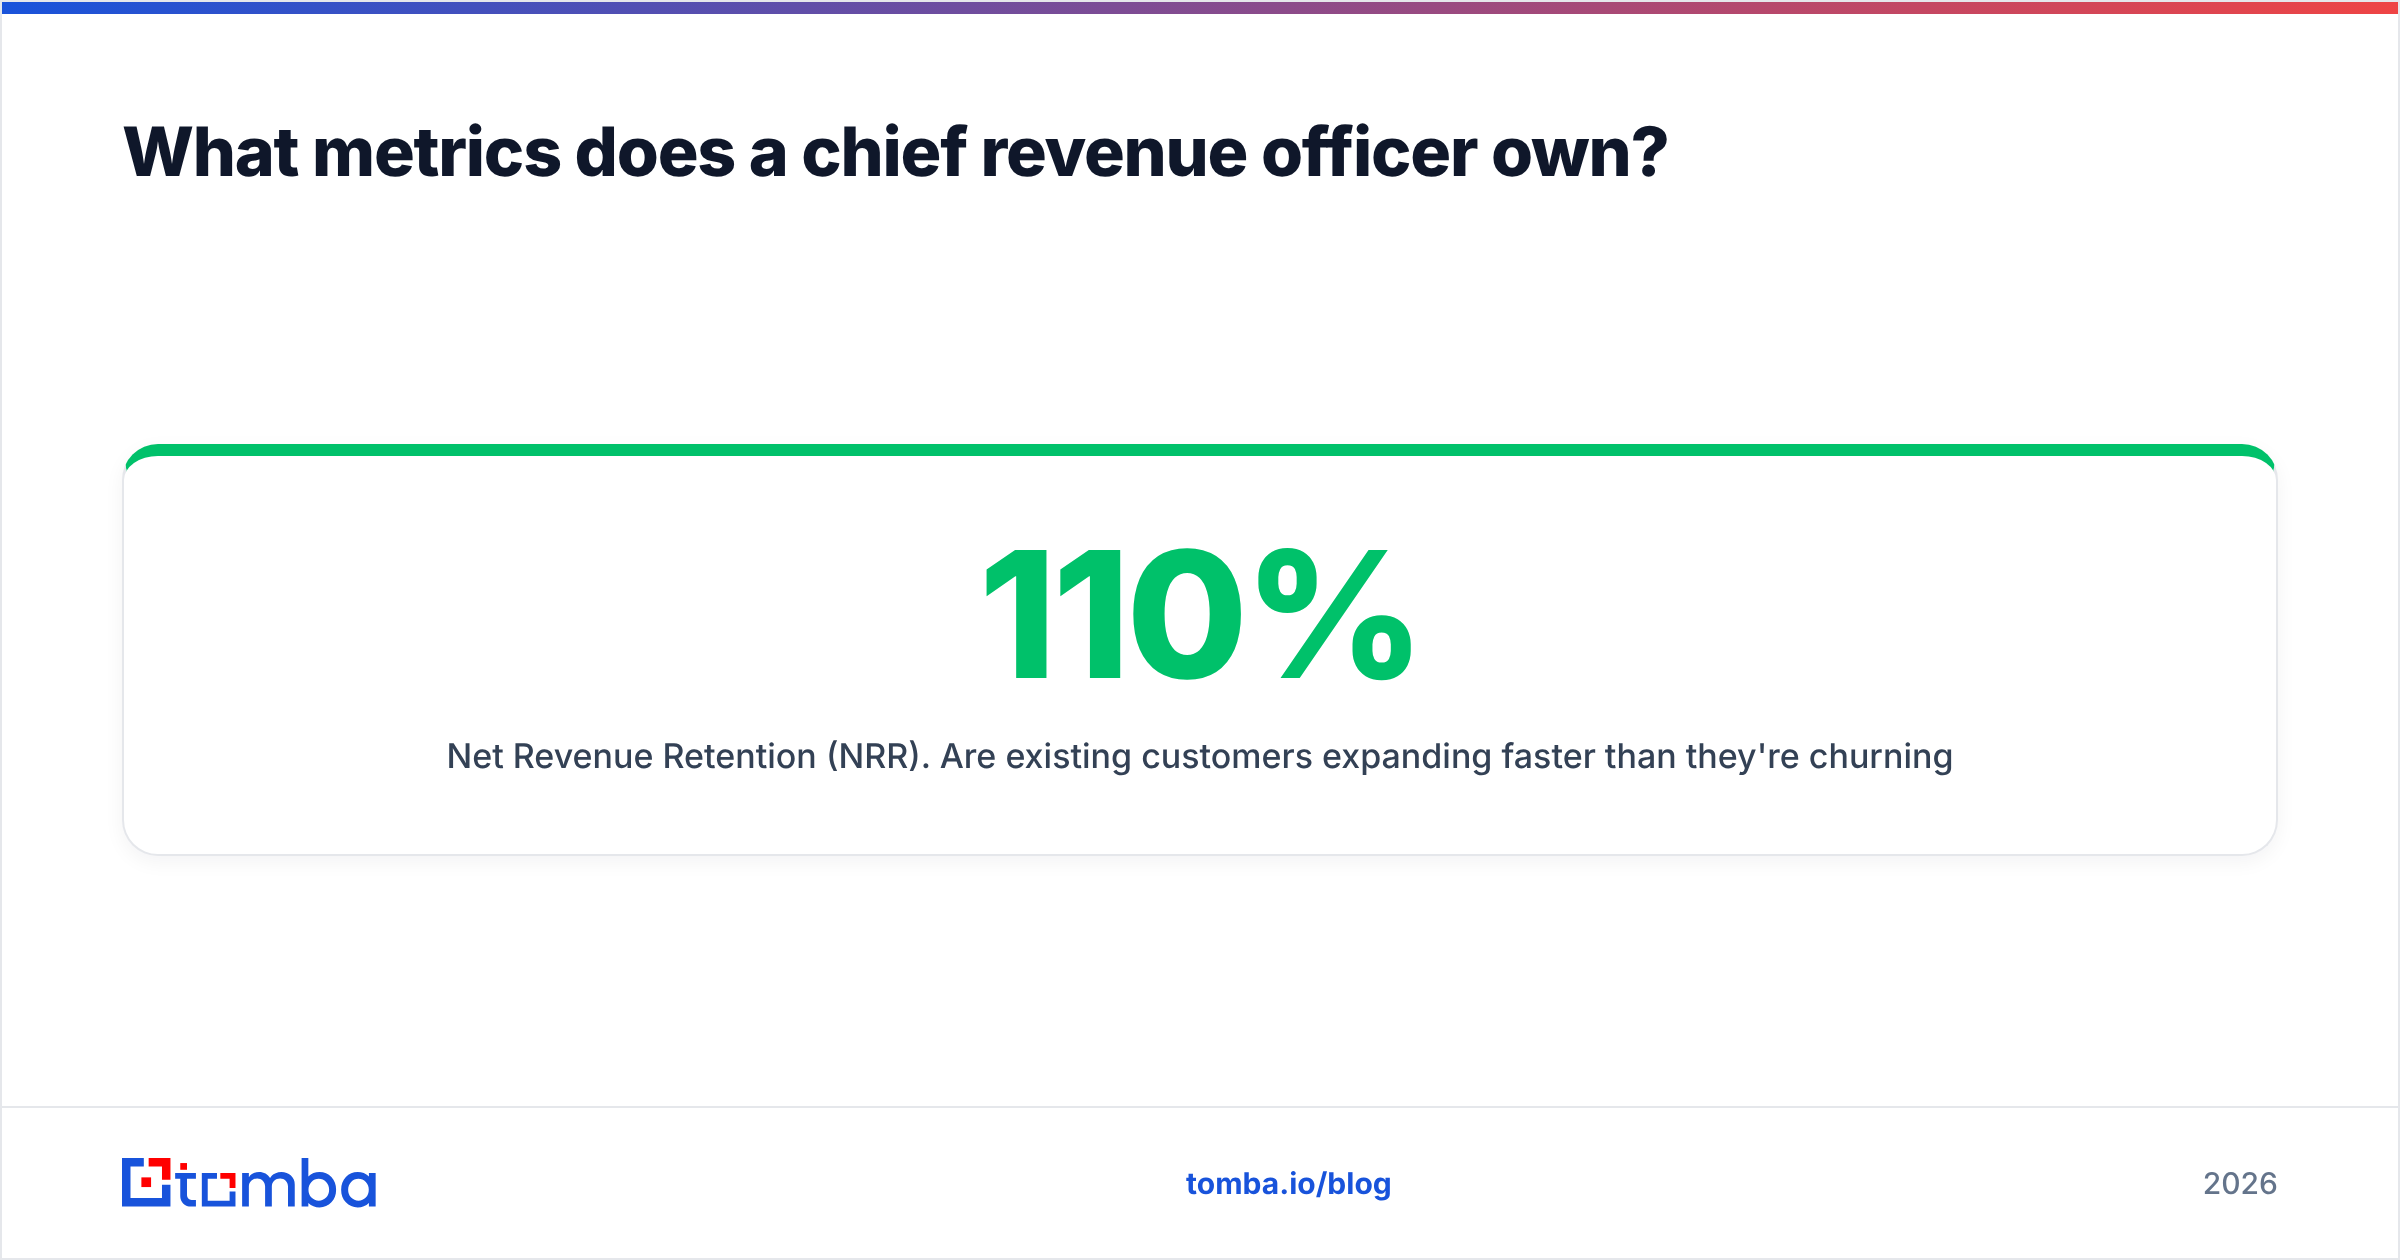Click the Tomba logo

click(249, 1183)
